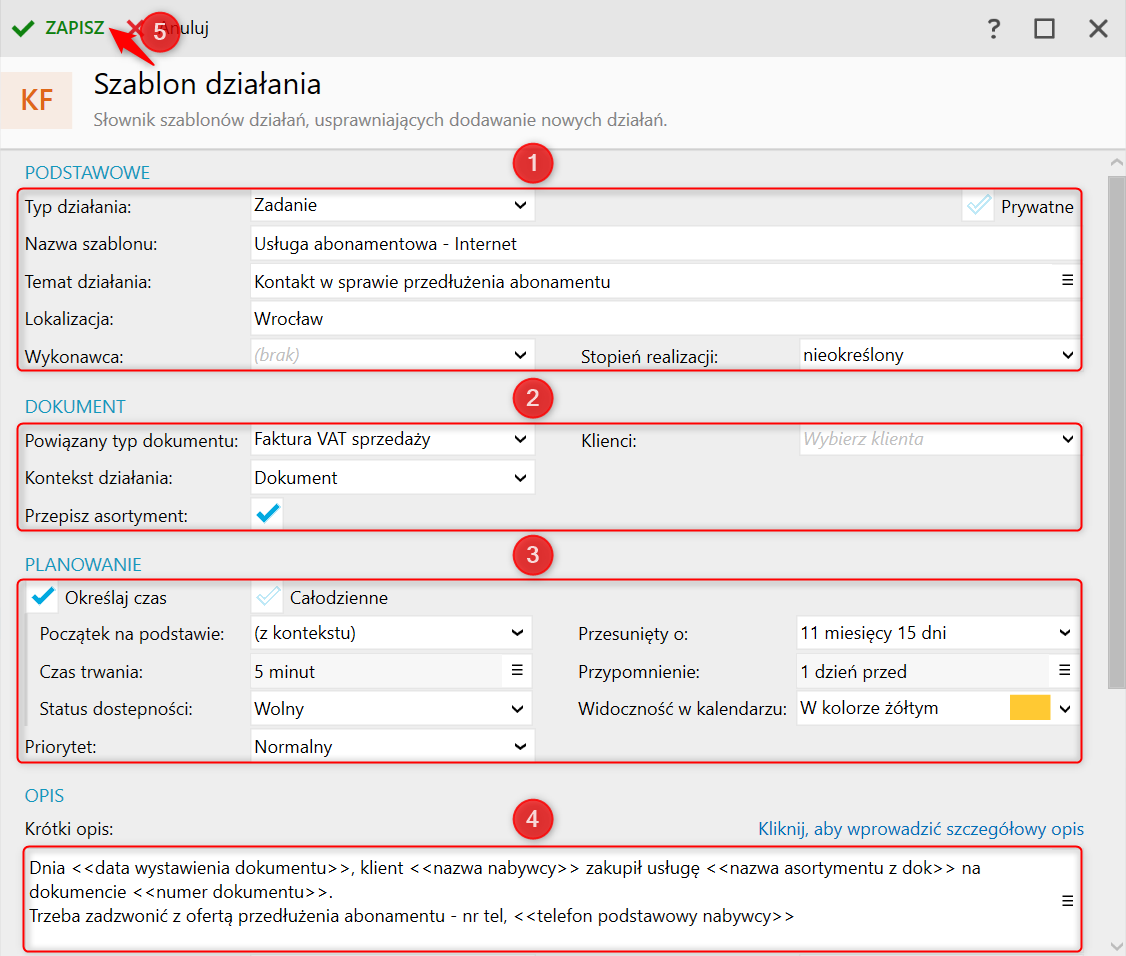Click the scrollbar down arrow

pyautogui.click(x=1117, y=946)
